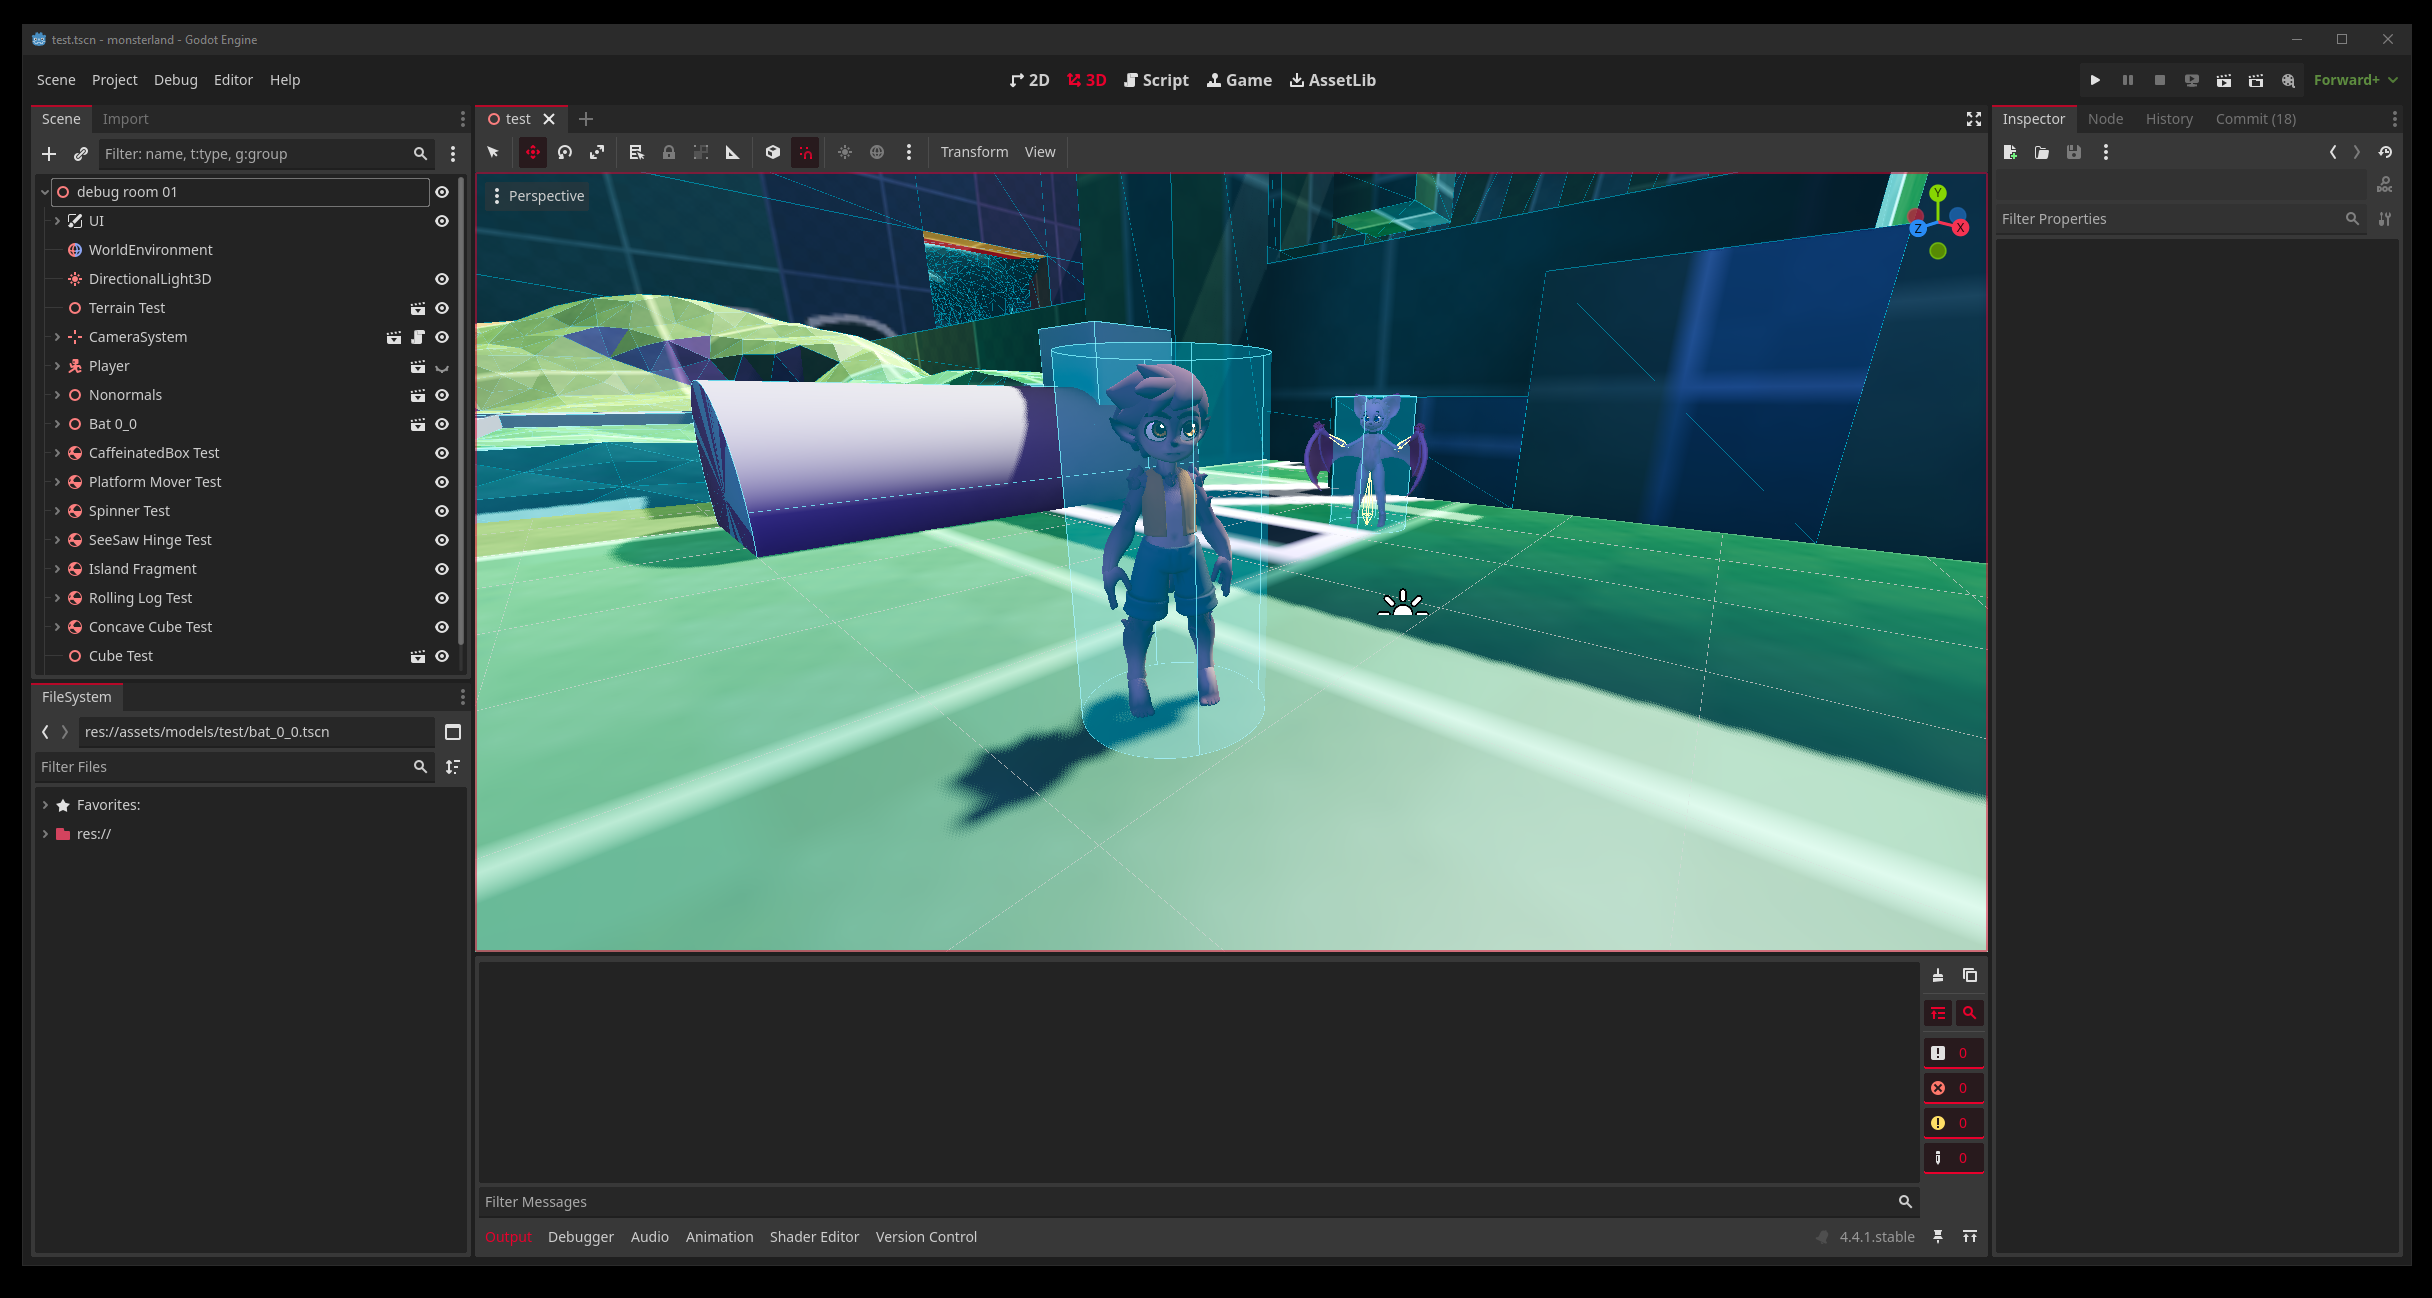Click the Lock selected node icon
The width and height of the screenshot is (2432, 1298).
[669, 152]
